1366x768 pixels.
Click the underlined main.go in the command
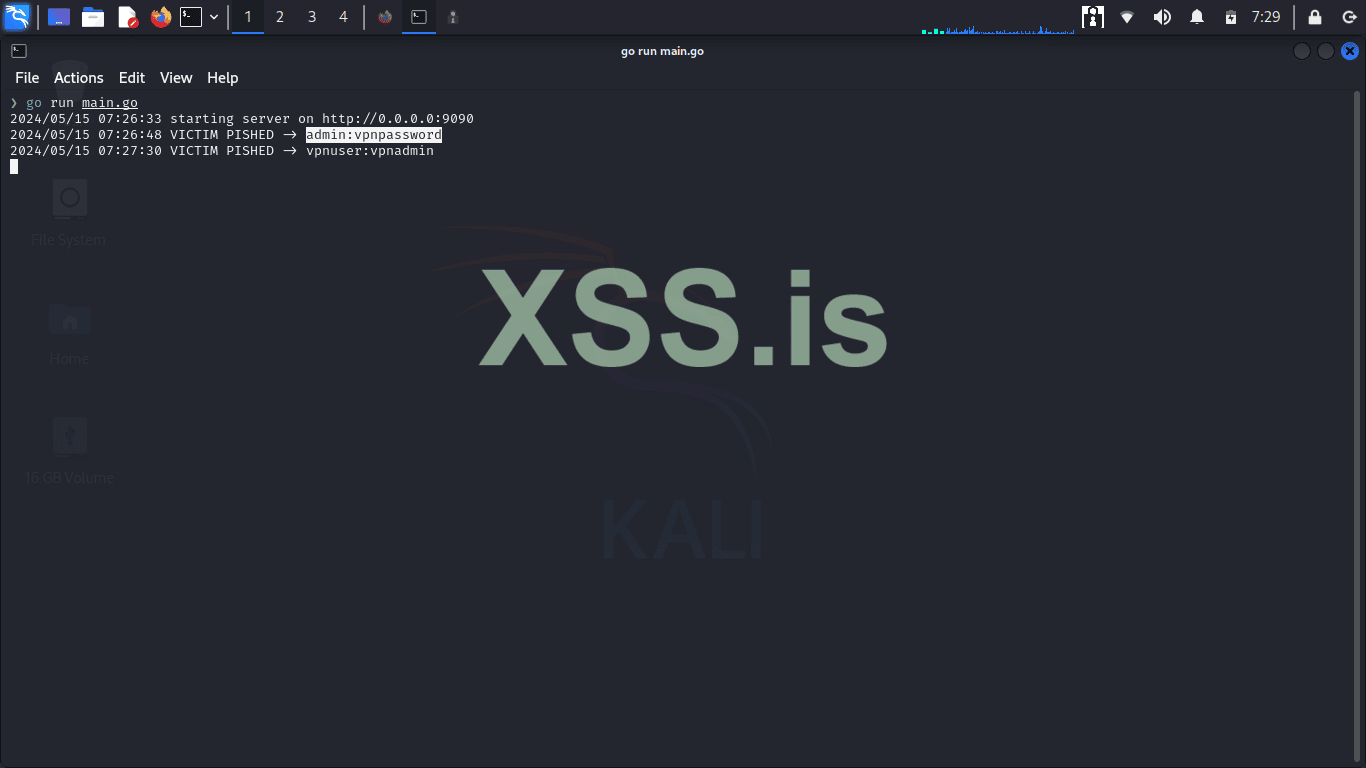click(110, 103)
